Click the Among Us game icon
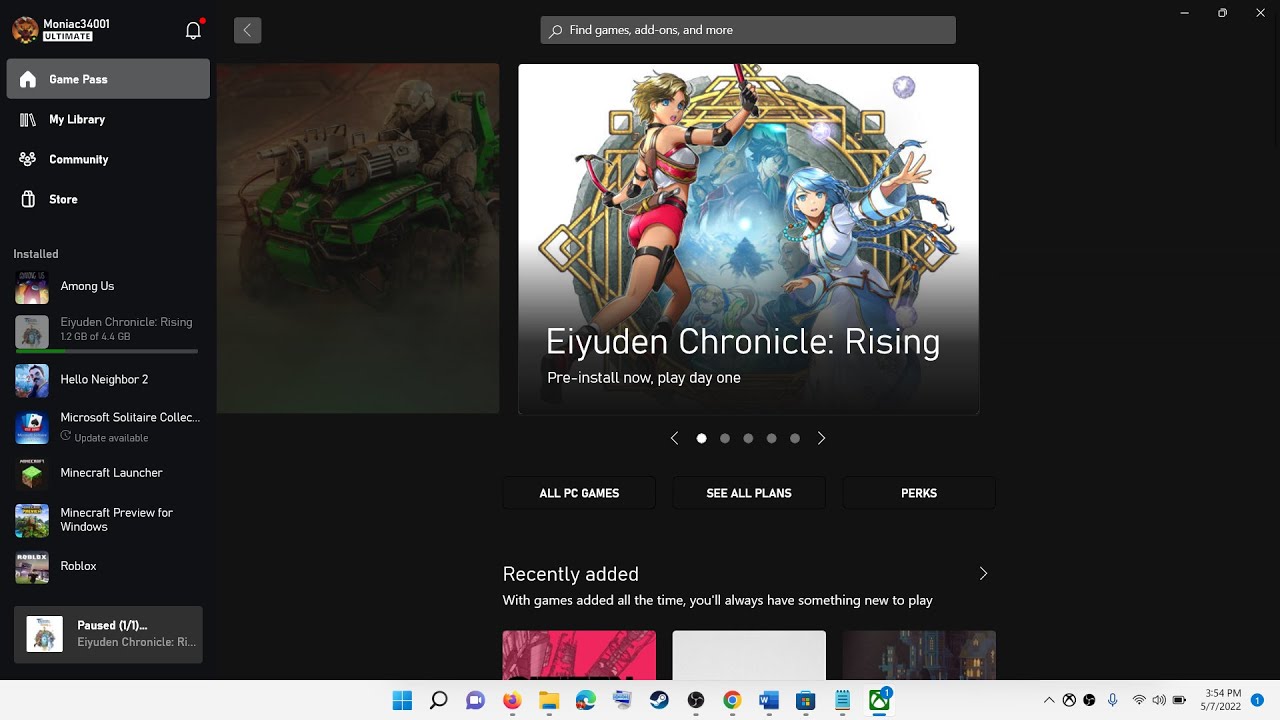The height and width of the screenshot is (720, 1280). [x=32, y=287]
